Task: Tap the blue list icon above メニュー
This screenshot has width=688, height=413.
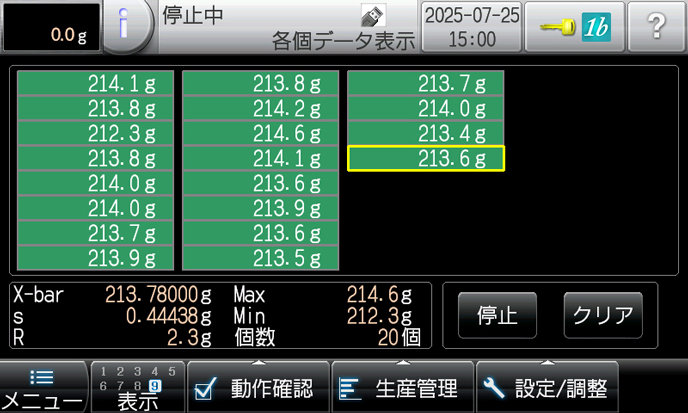Action: tap(42, 377)
